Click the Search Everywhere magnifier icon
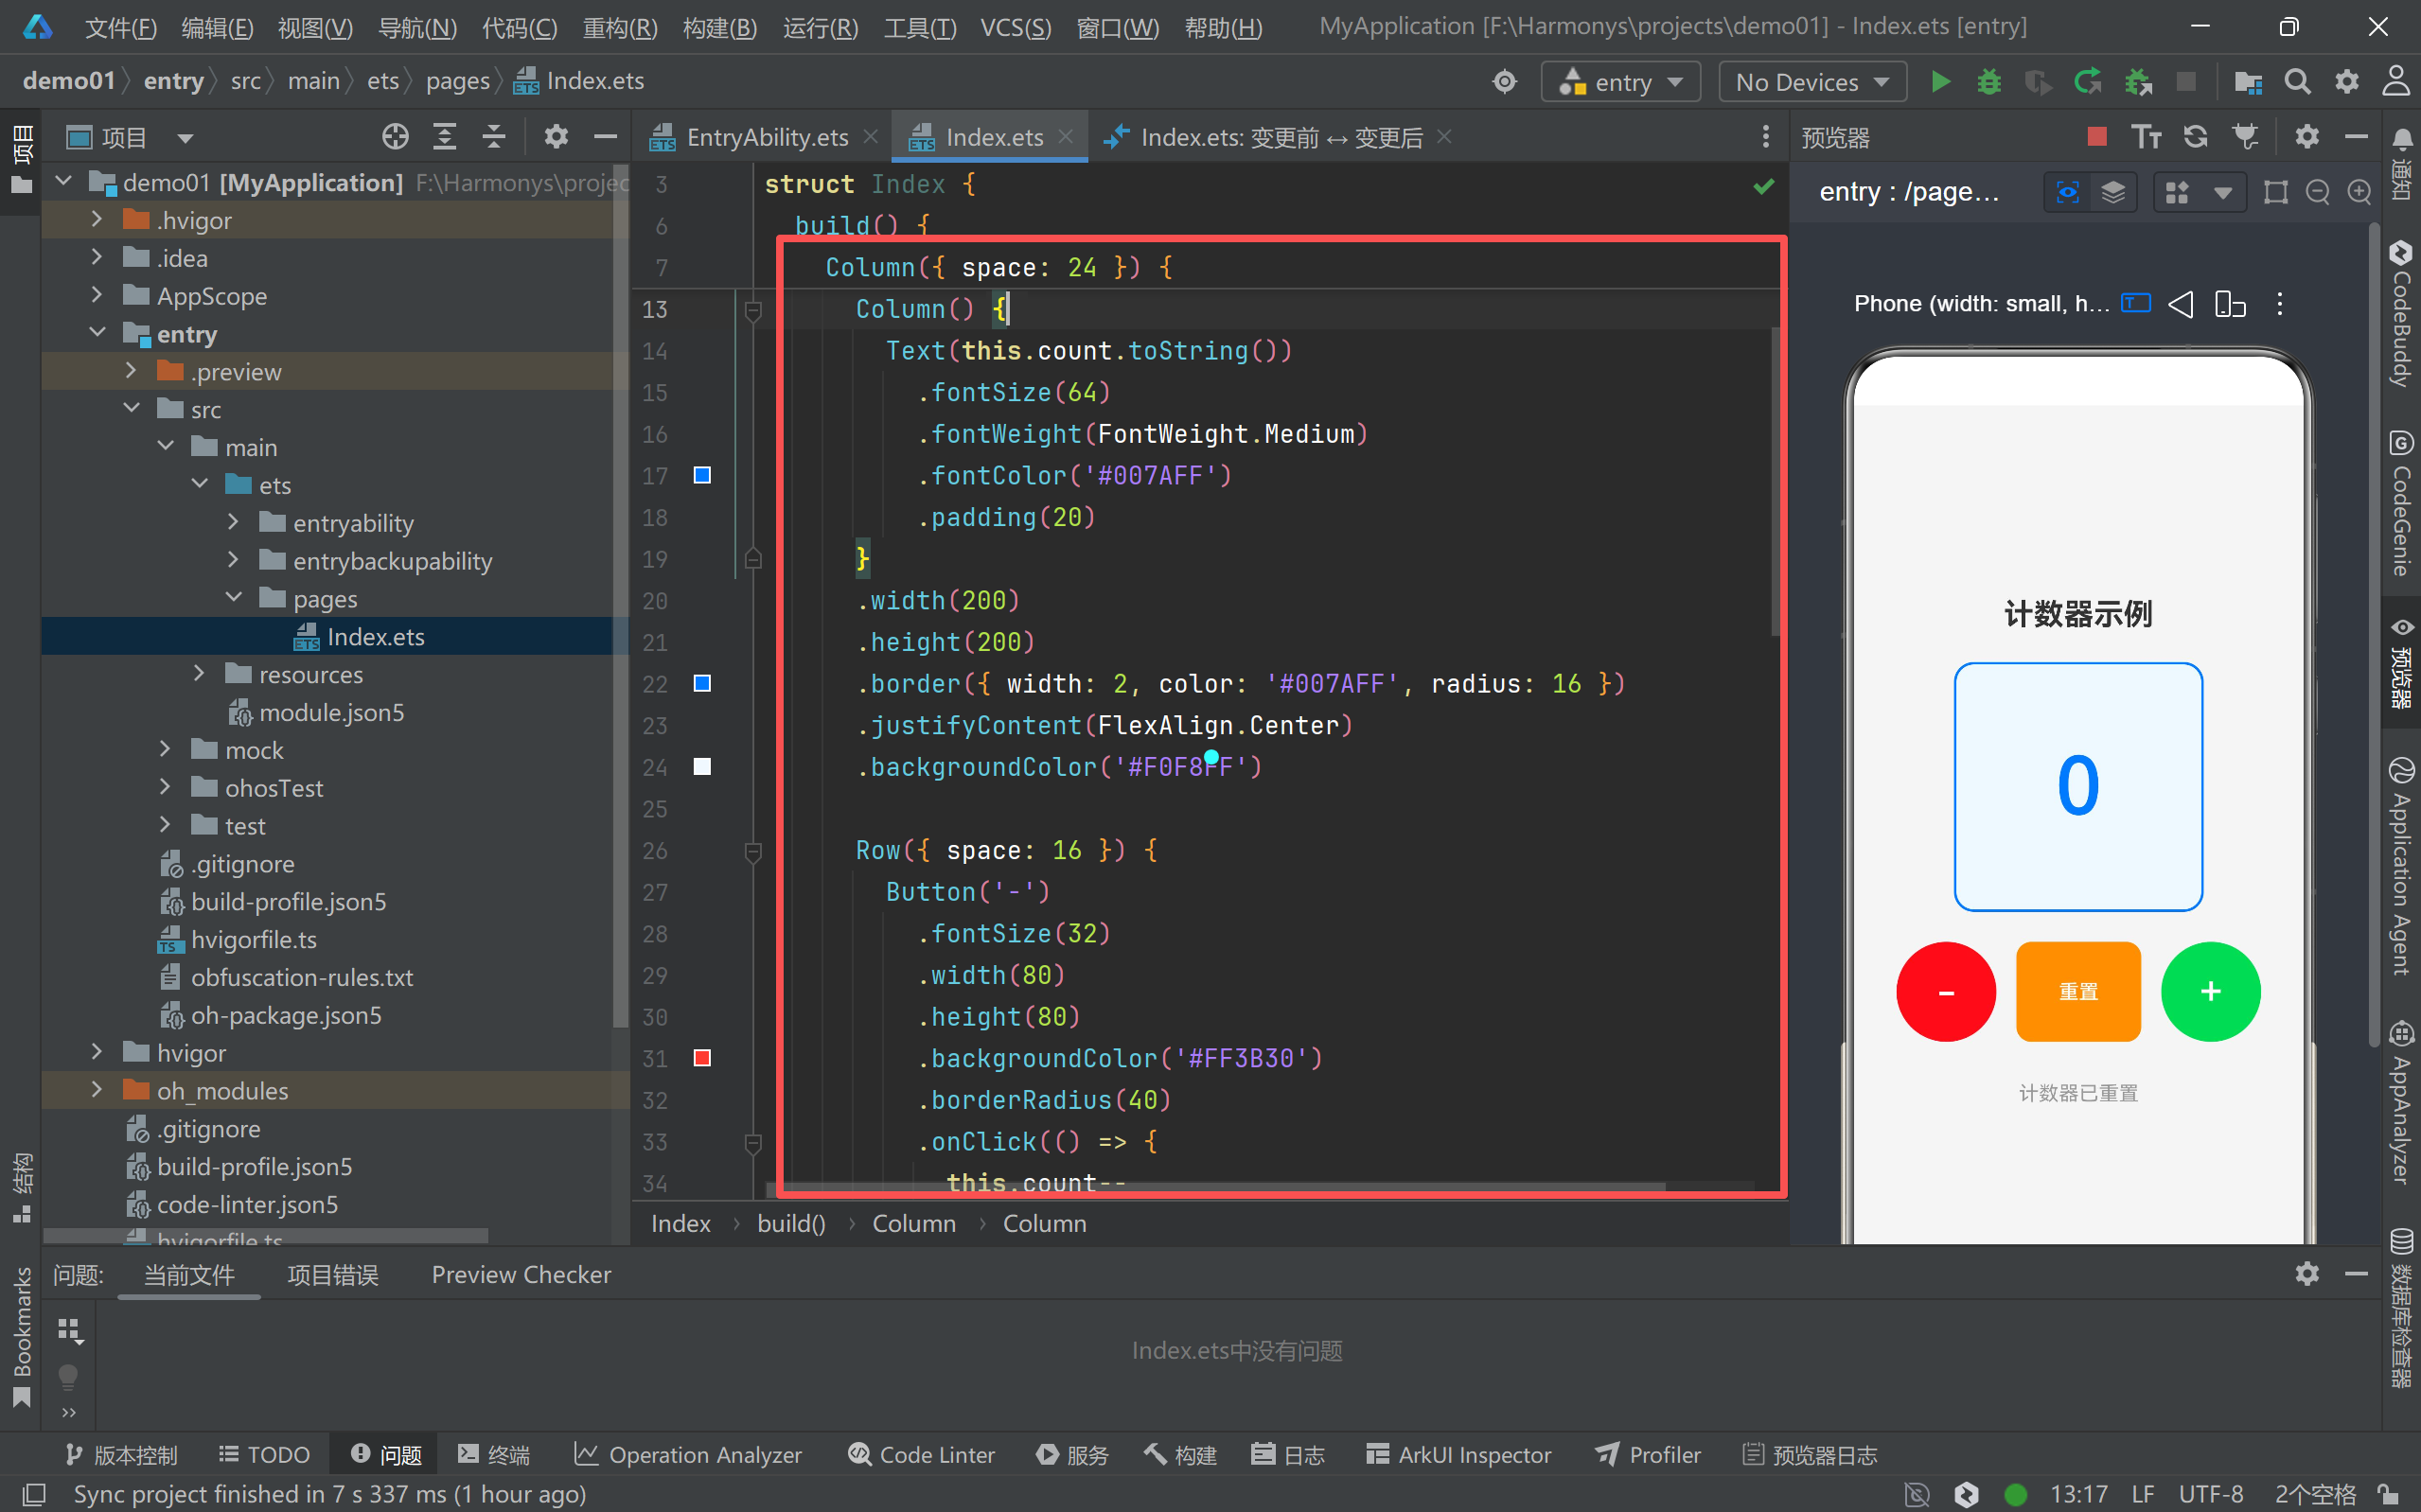This screenshot has width=2421, height=1512. (x=2297, y=81)
